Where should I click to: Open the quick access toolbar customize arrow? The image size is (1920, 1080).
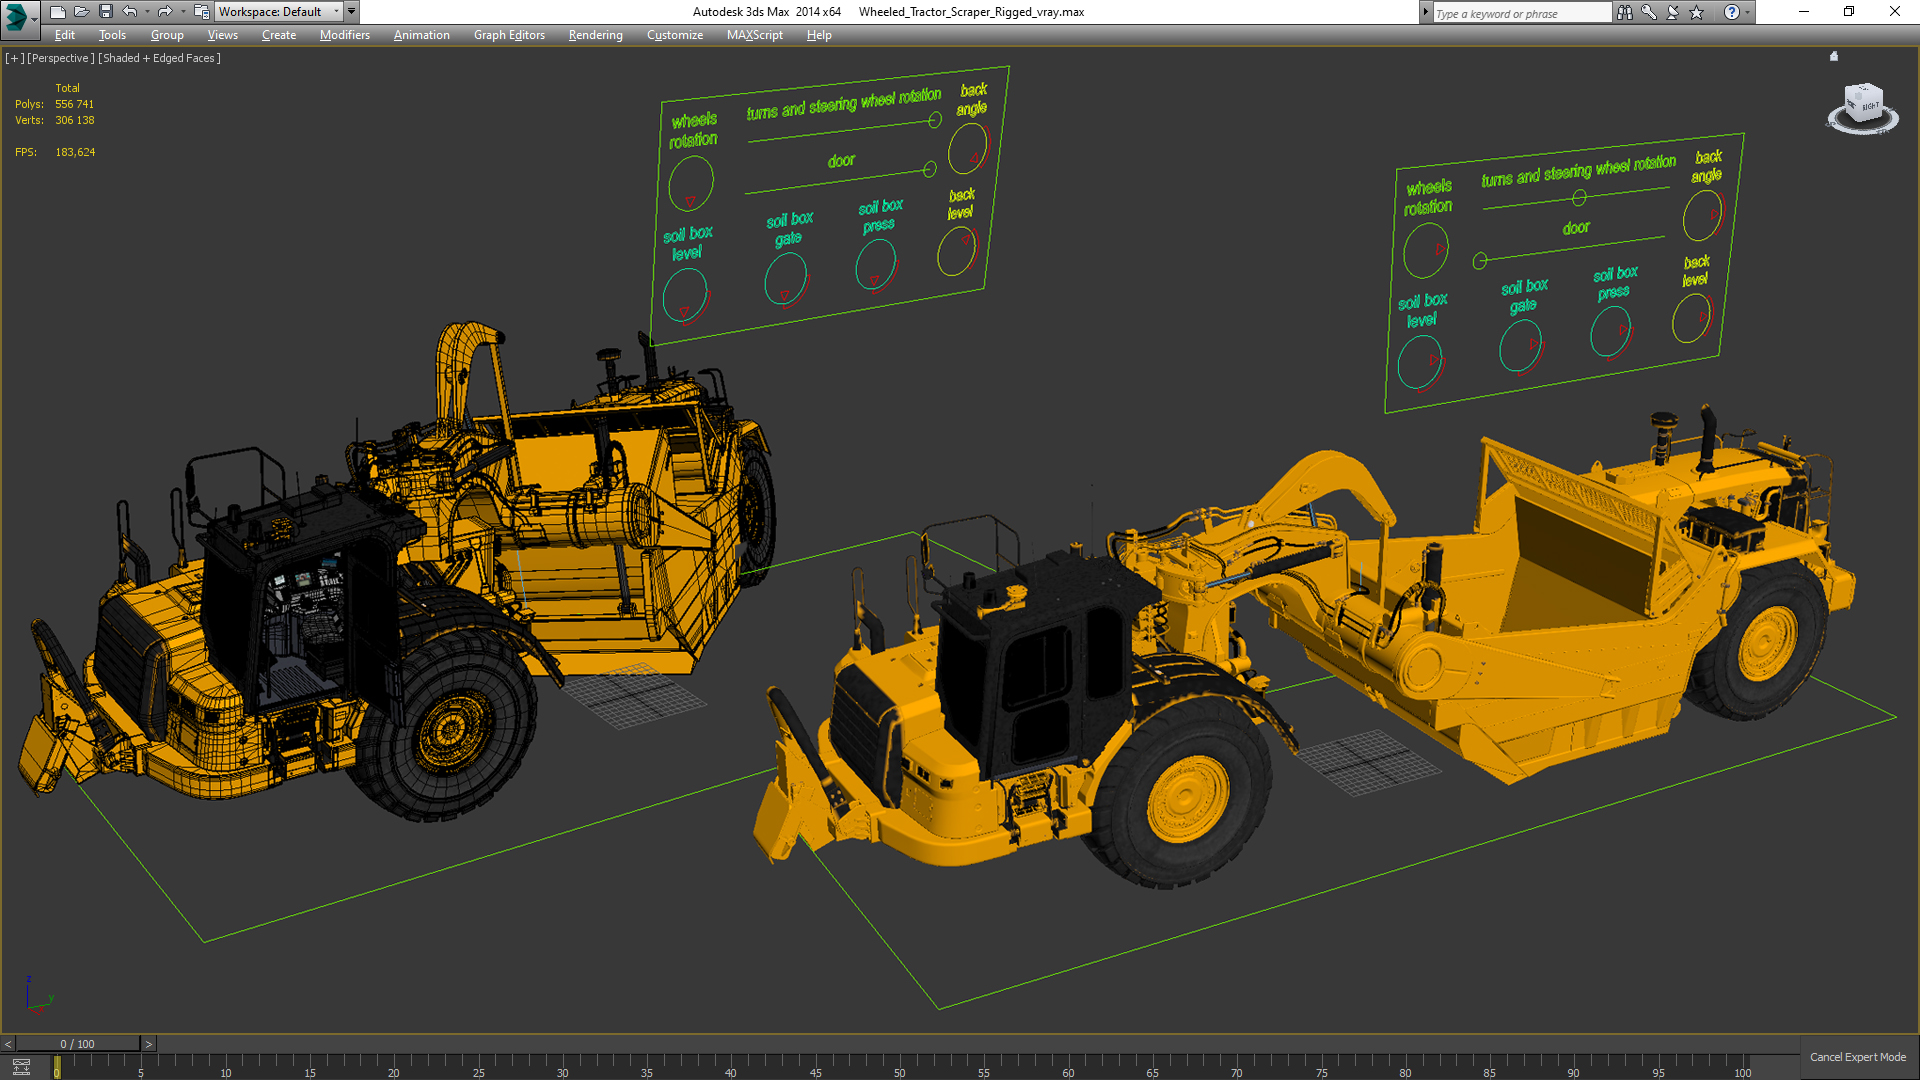click(x=351, y=12)
